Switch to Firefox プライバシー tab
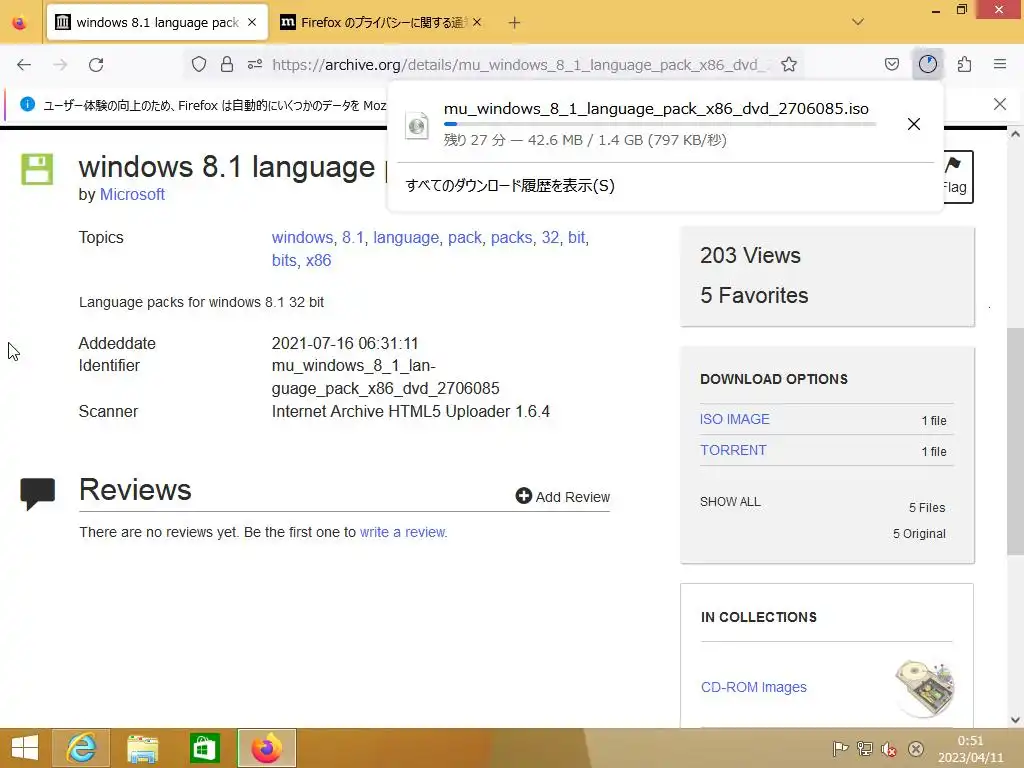1024x768 pixels. click(382, 22)
